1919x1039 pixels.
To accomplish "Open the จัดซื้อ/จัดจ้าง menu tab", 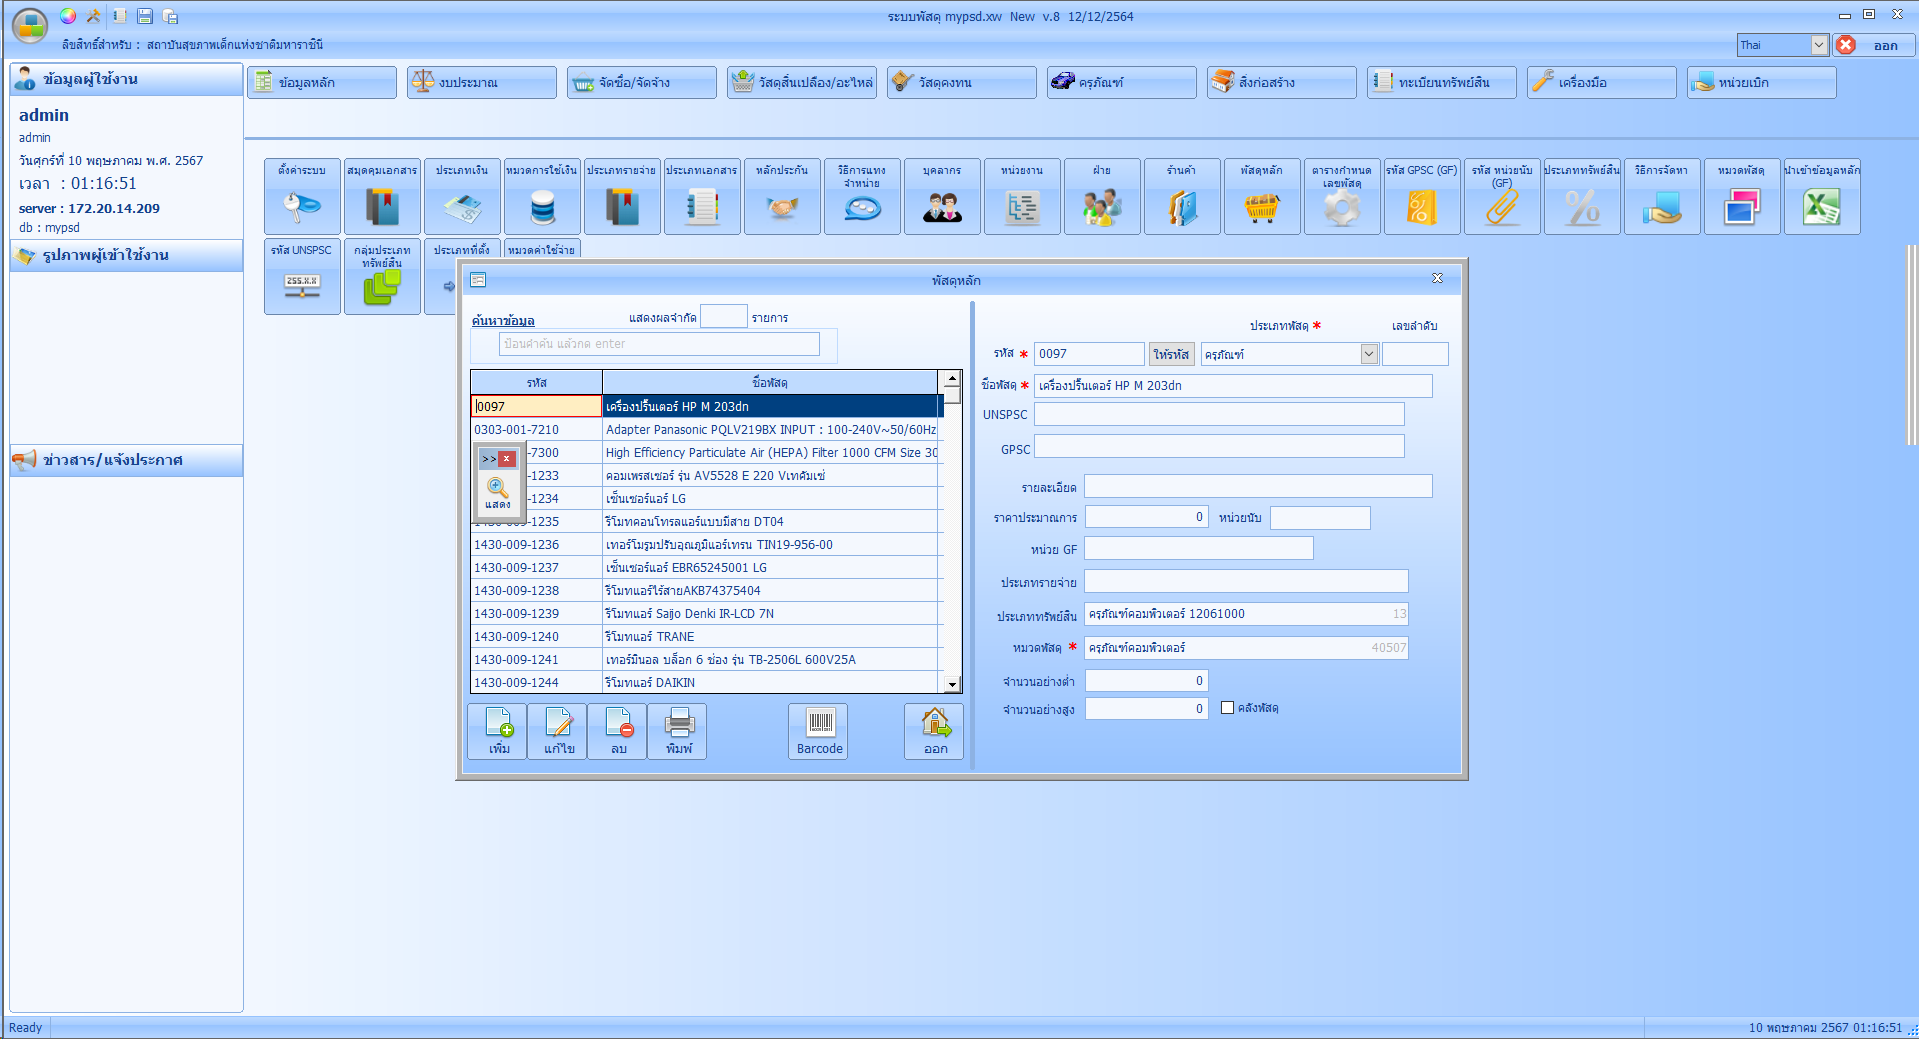I will point(641,82).
